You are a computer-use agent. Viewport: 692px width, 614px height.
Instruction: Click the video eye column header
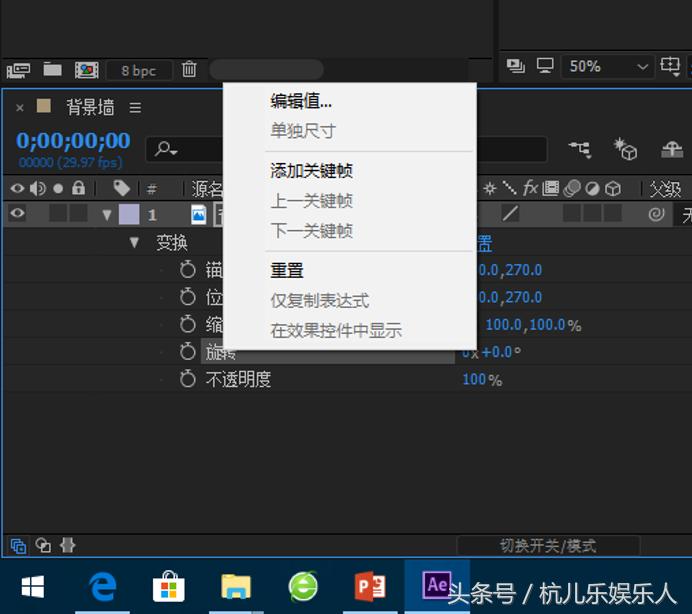click(x=17, y=188)
